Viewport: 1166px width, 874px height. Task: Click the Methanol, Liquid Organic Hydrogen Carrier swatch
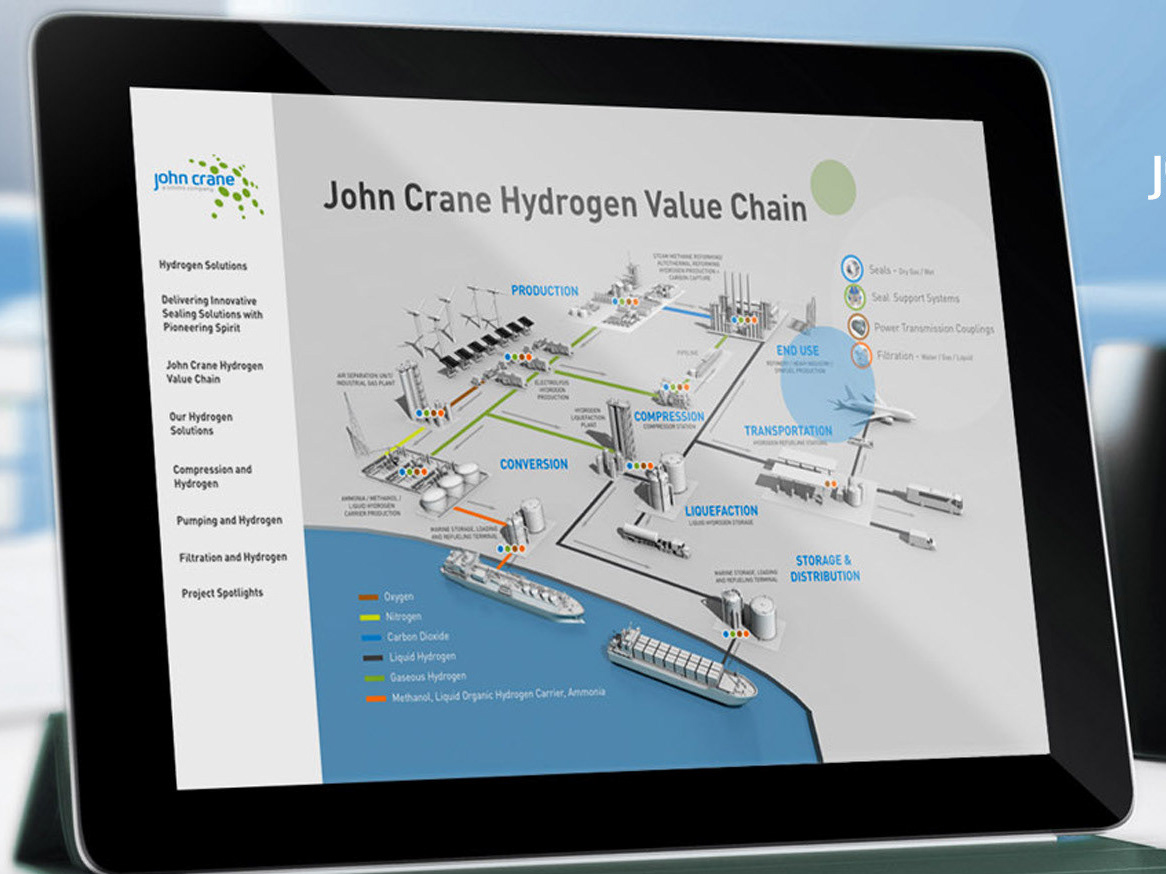(376, 698)
